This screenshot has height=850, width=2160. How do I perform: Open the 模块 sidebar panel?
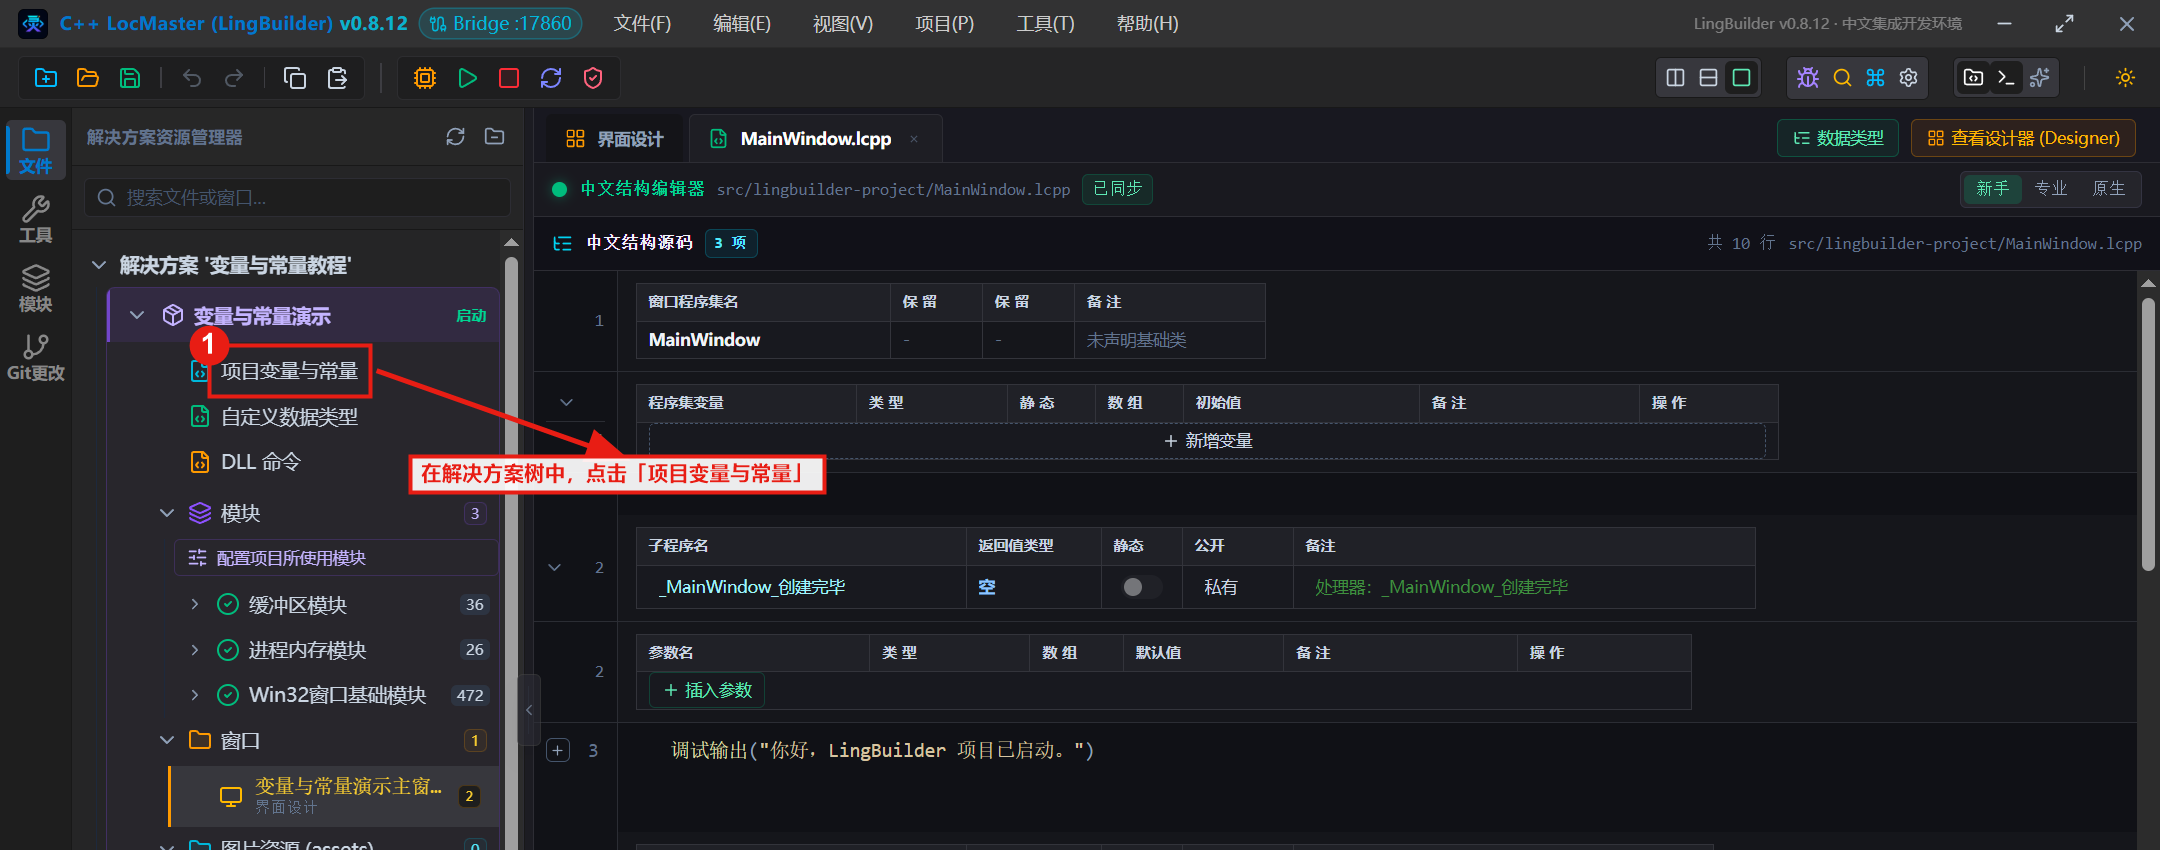click(x=36, y=288)
